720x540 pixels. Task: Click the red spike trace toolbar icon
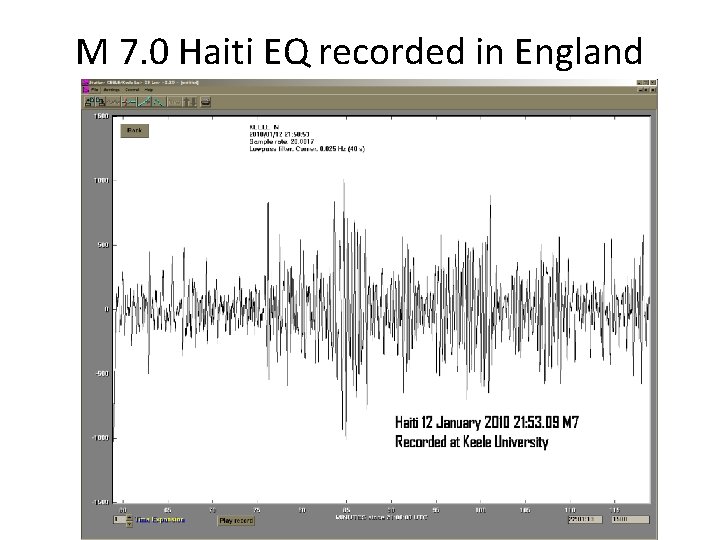pyautogui.click(x=129, y=102)
